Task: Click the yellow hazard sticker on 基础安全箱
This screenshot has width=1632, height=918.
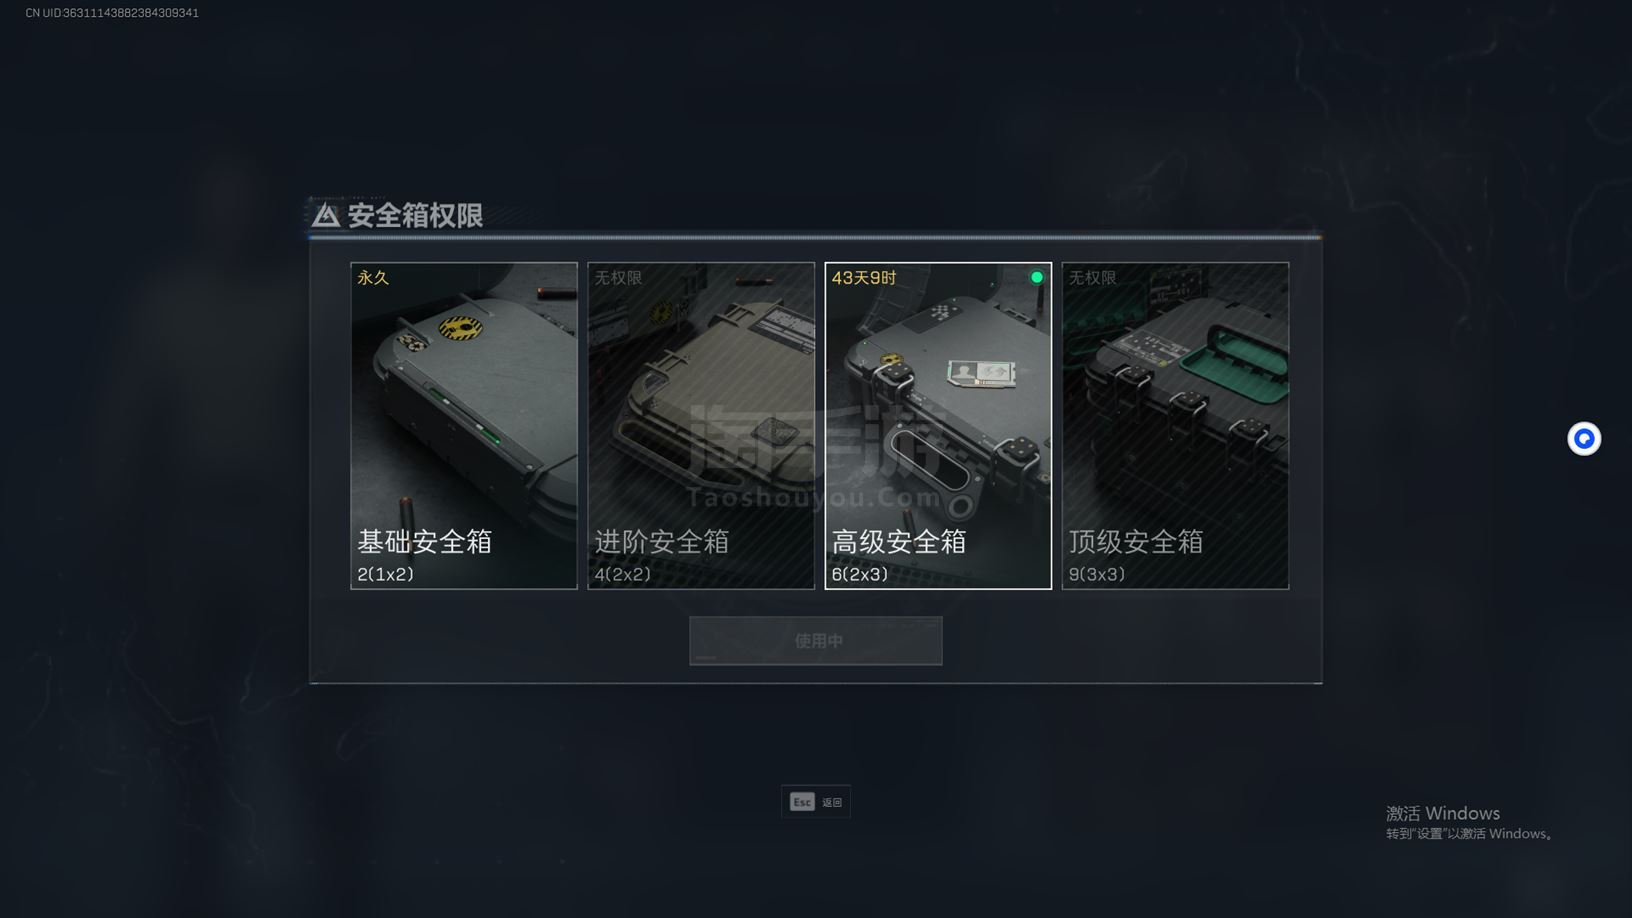Action: tap(461, 327)
